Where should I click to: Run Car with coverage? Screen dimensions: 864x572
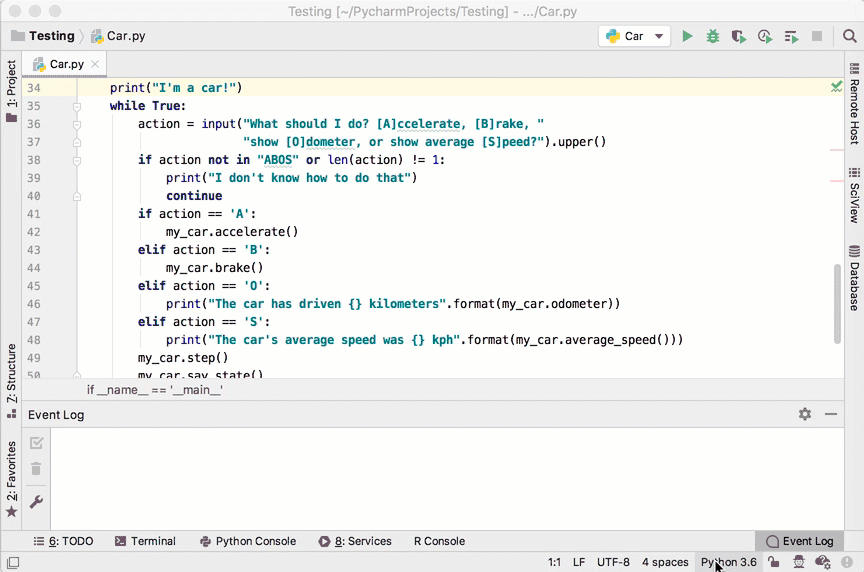click(739, 36)
